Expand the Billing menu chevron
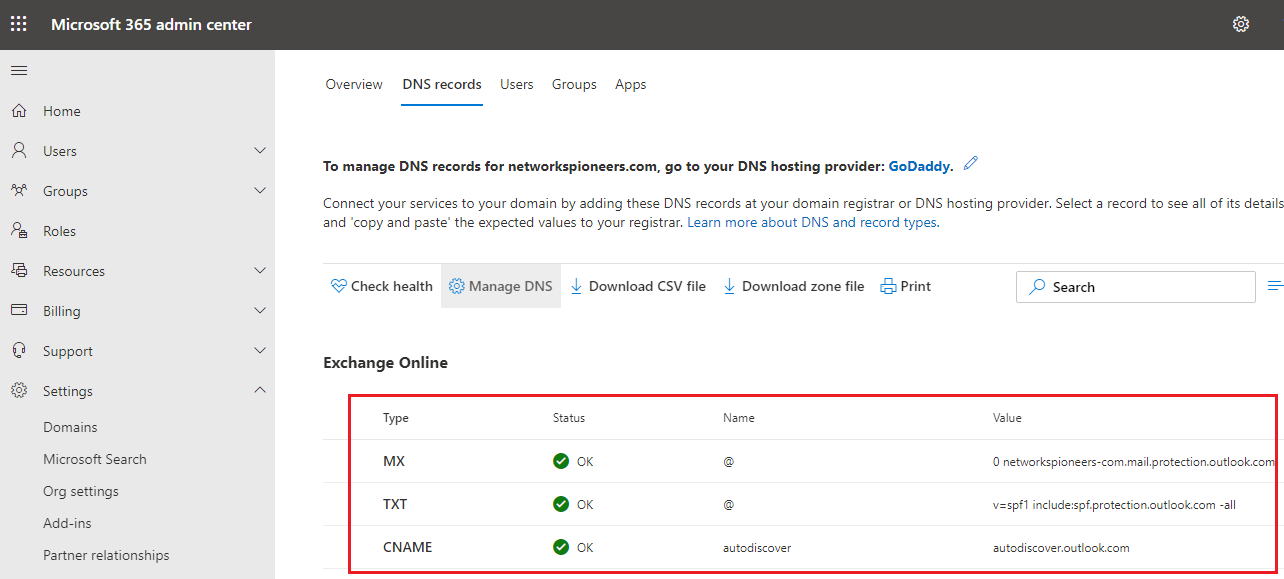 click(260, 311)
